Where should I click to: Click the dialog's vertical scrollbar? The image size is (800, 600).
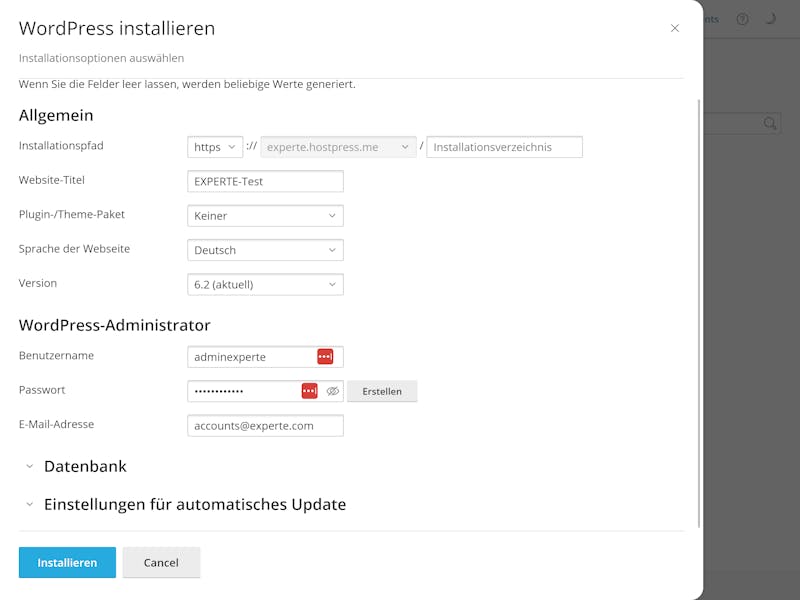(698, 314)
